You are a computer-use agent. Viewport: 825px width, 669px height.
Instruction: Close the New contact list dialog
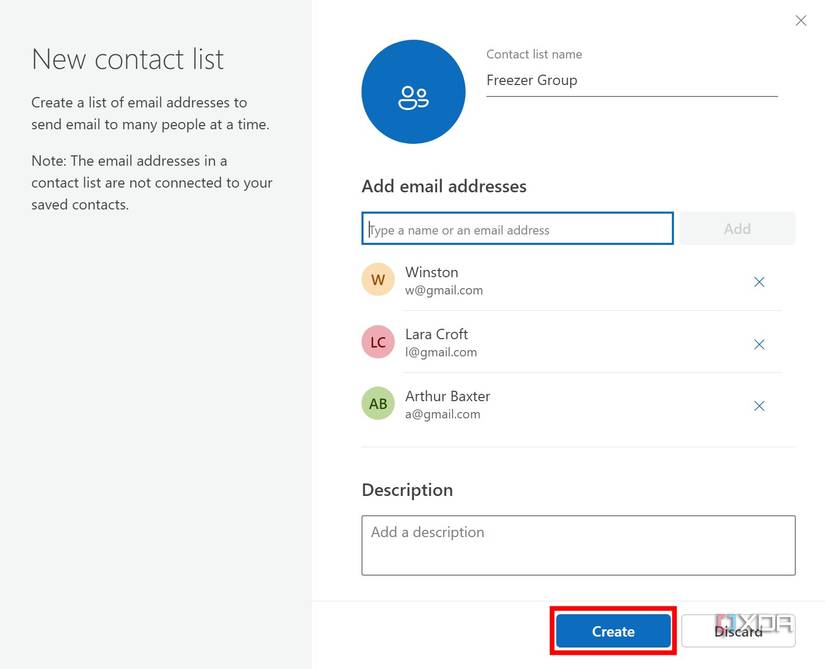(800, 20)
